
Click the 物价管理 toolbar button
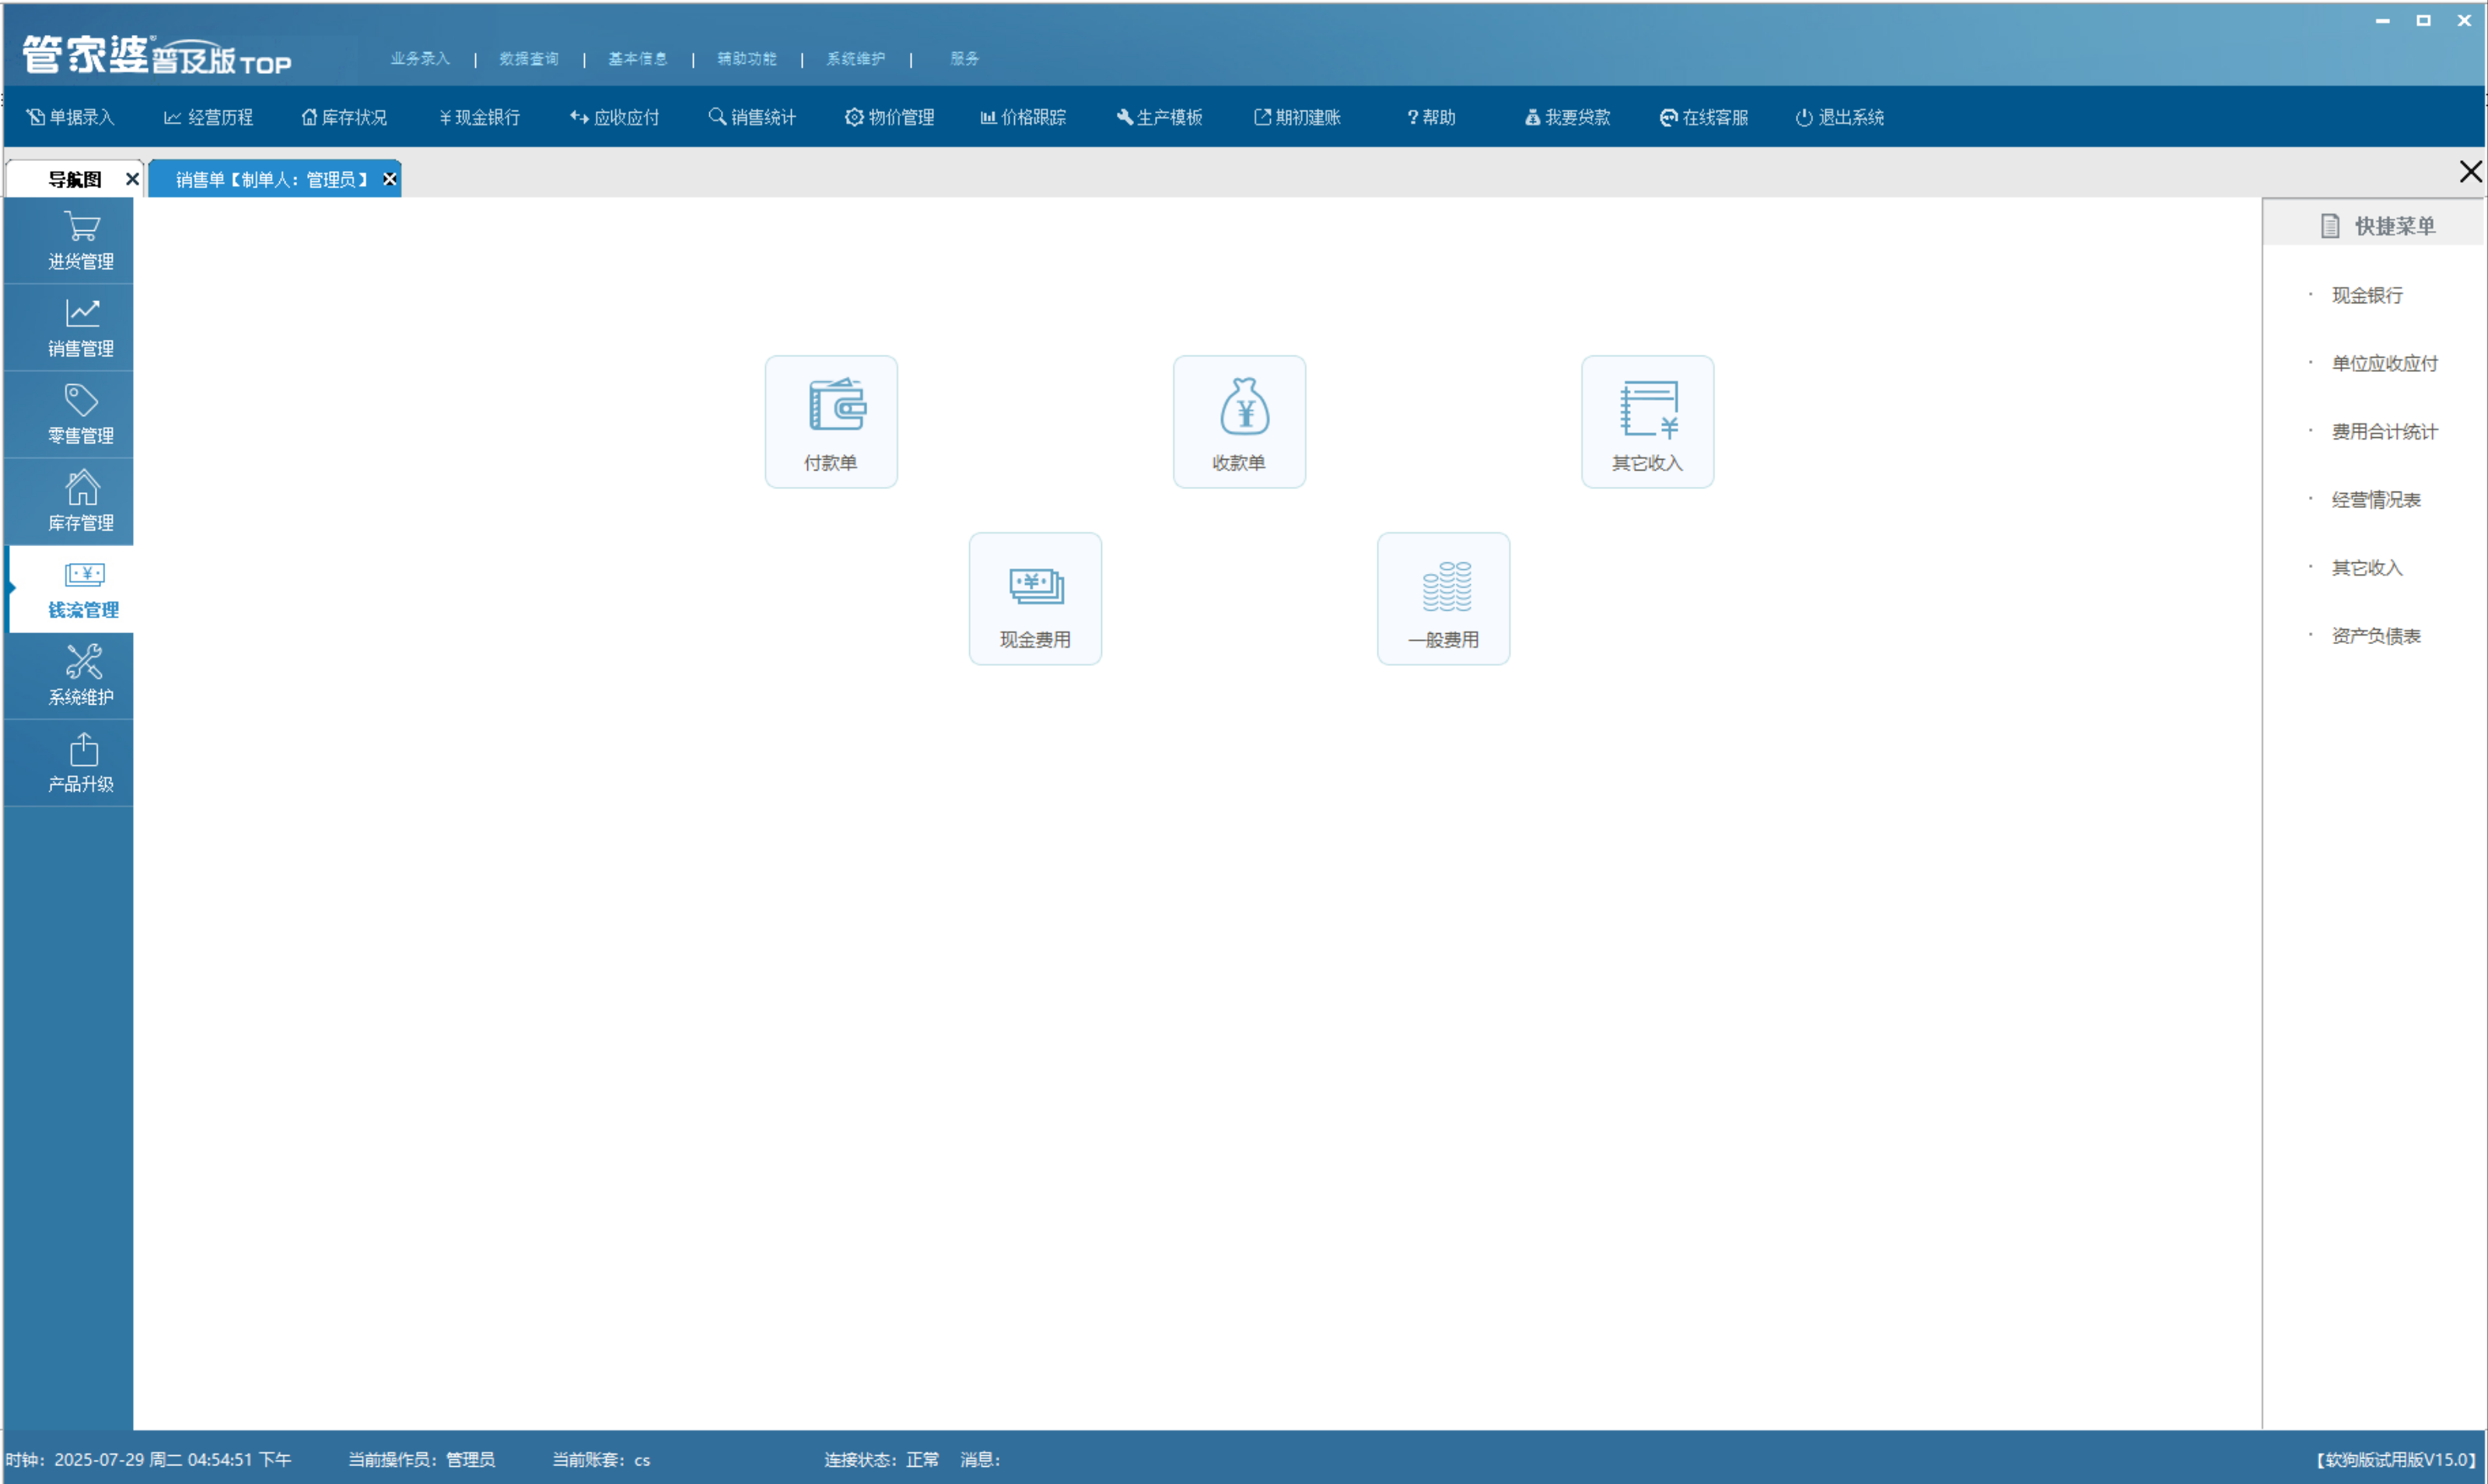click(x=889, y=117)
